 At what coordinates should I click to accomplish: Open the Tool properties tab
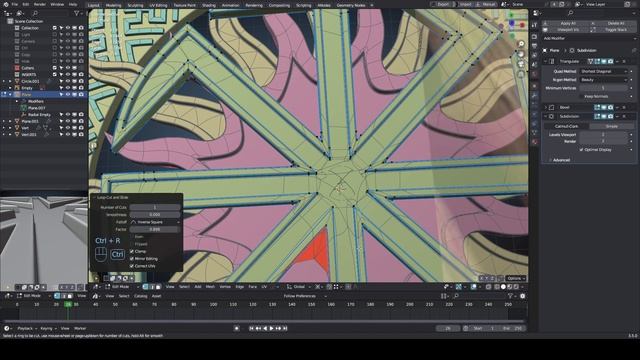pyautogui.click(x=535, y=25)
